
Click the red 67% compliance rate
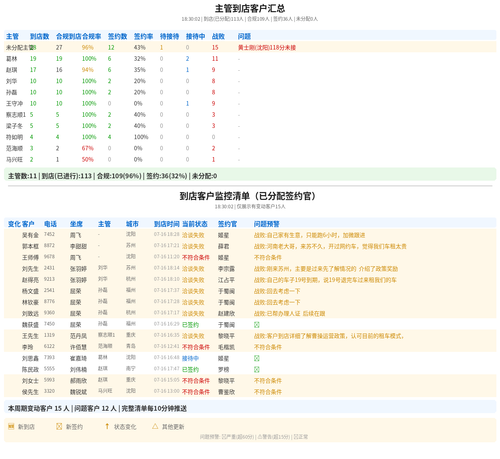88,148
